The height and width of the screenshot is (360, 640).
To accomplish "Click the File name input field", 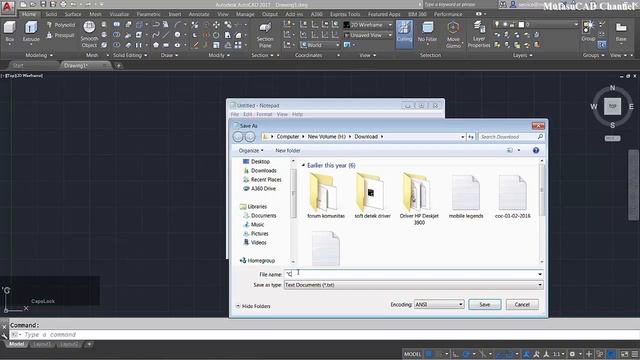I will click(x=413, y=274).
